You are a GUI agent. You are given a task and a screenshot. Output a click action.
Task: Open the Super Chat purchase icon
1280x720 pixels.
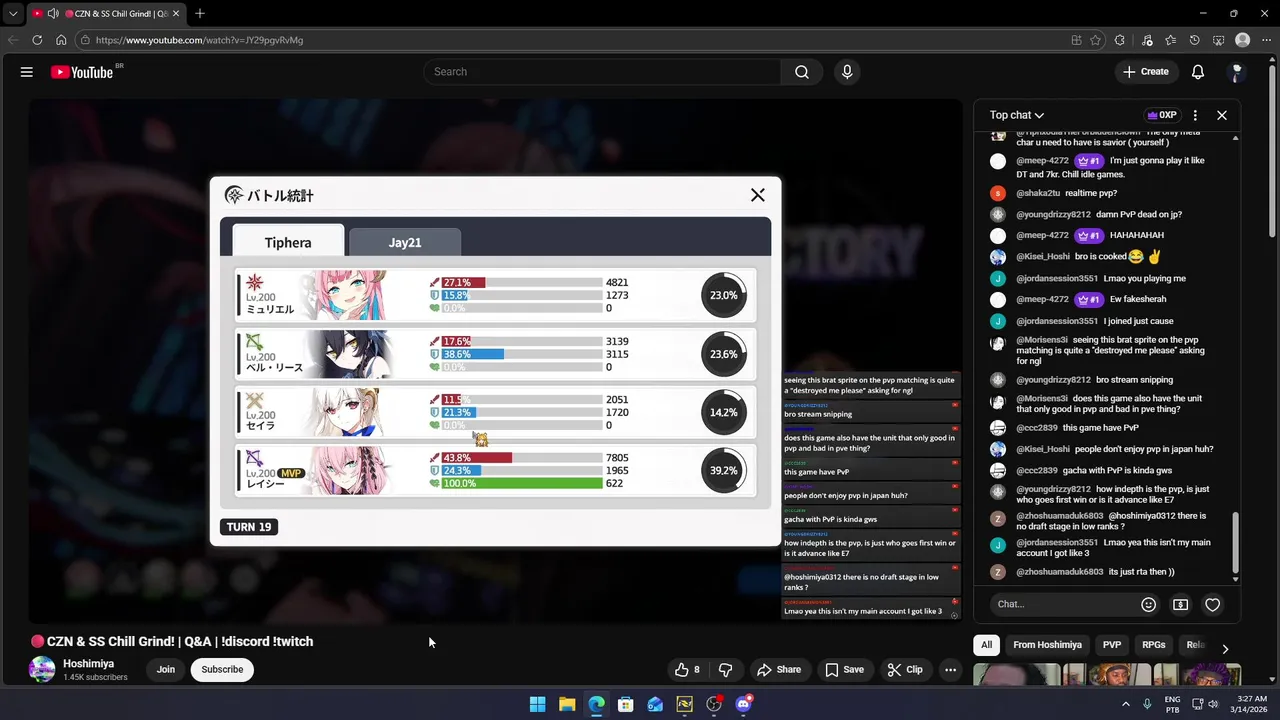[1180, 604]
